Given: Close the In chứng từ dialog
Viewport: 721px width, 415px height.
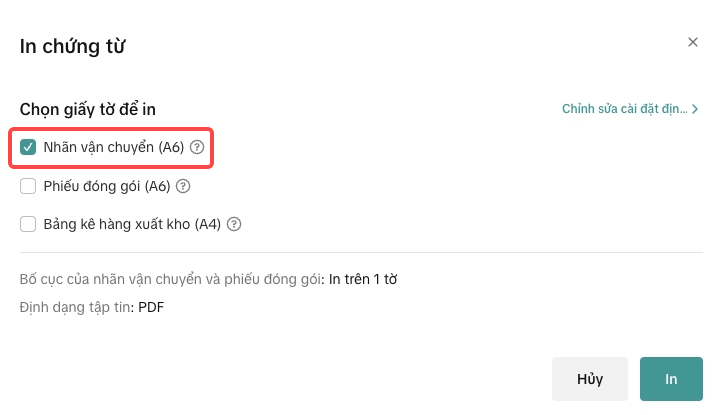Looking at the screenshot, I should coord(693,42).
